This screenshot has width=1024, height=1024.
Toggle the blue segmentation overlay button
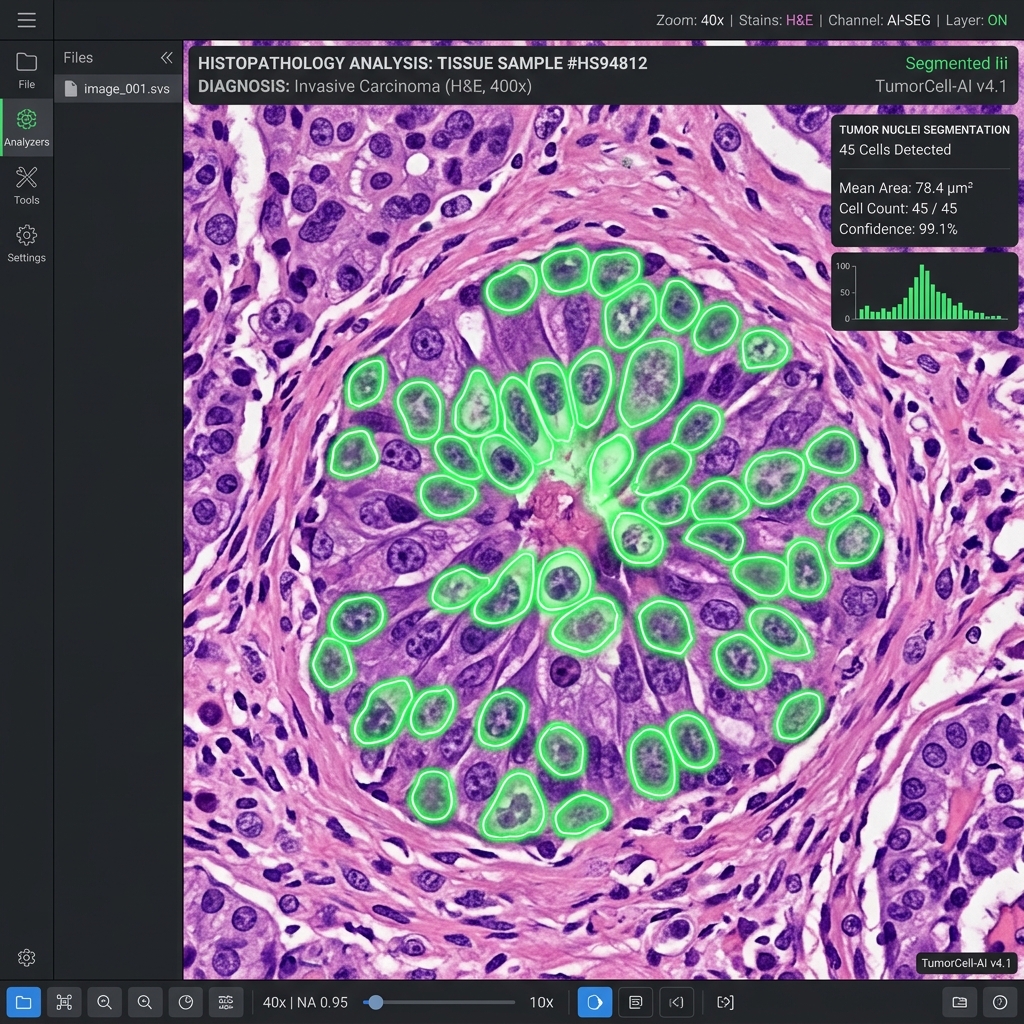coord(595,1002)
